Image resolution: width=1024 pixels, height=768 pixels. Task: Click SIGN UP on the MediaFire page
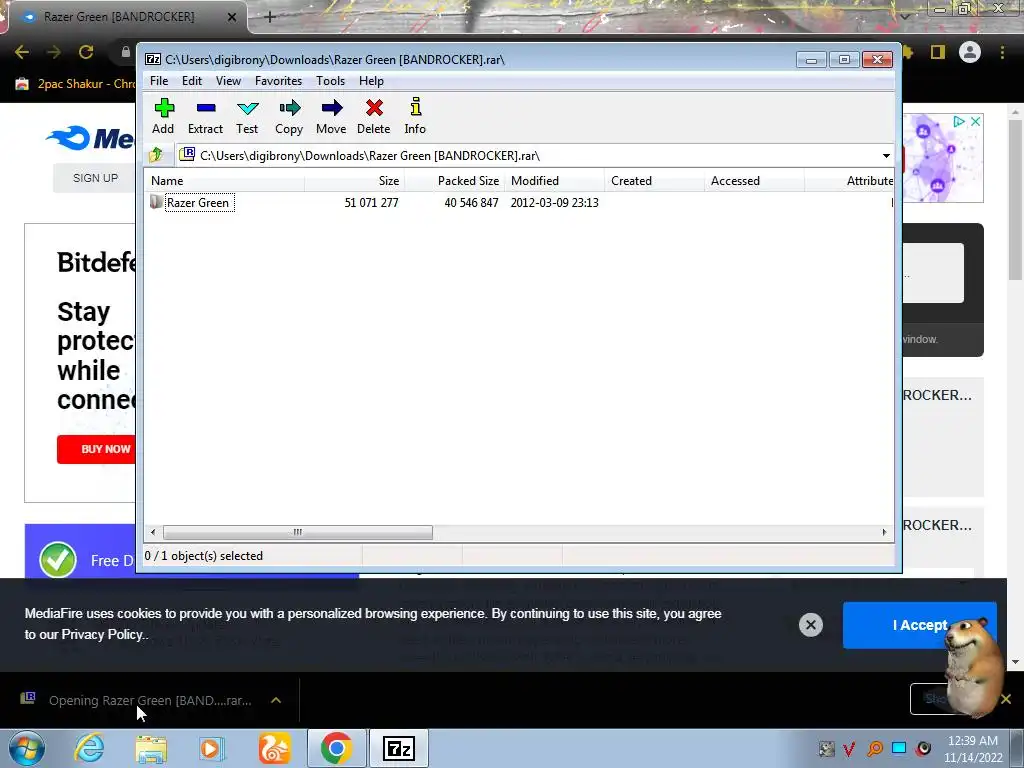coord(95,178)
